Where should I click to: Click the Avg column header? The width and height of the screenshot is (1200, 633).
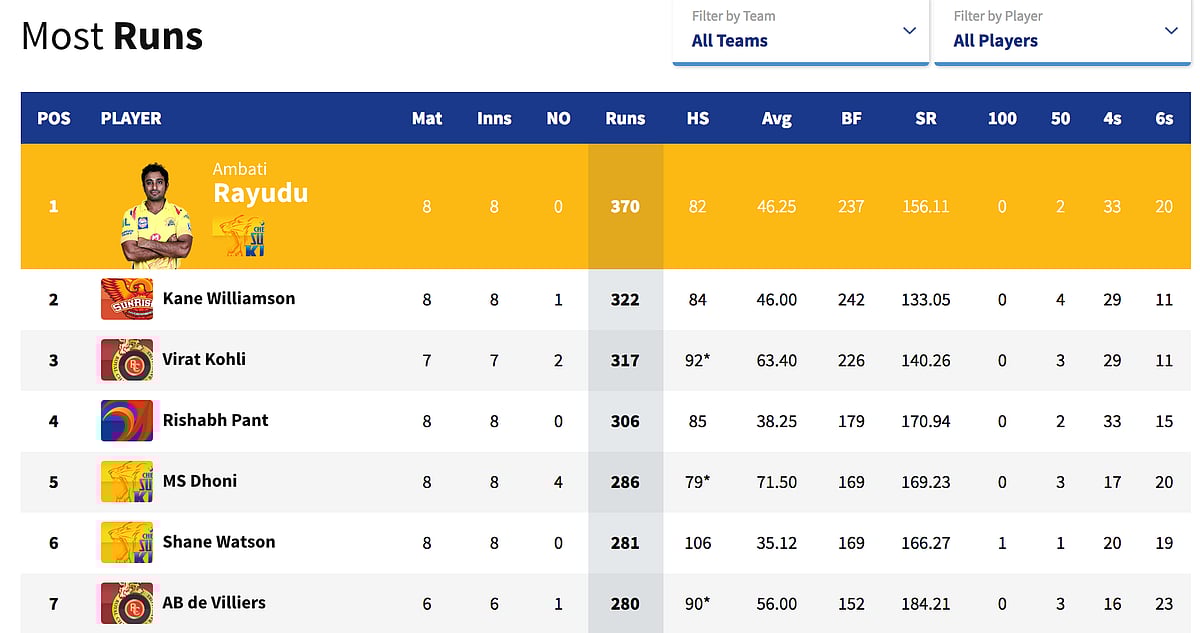777,118
